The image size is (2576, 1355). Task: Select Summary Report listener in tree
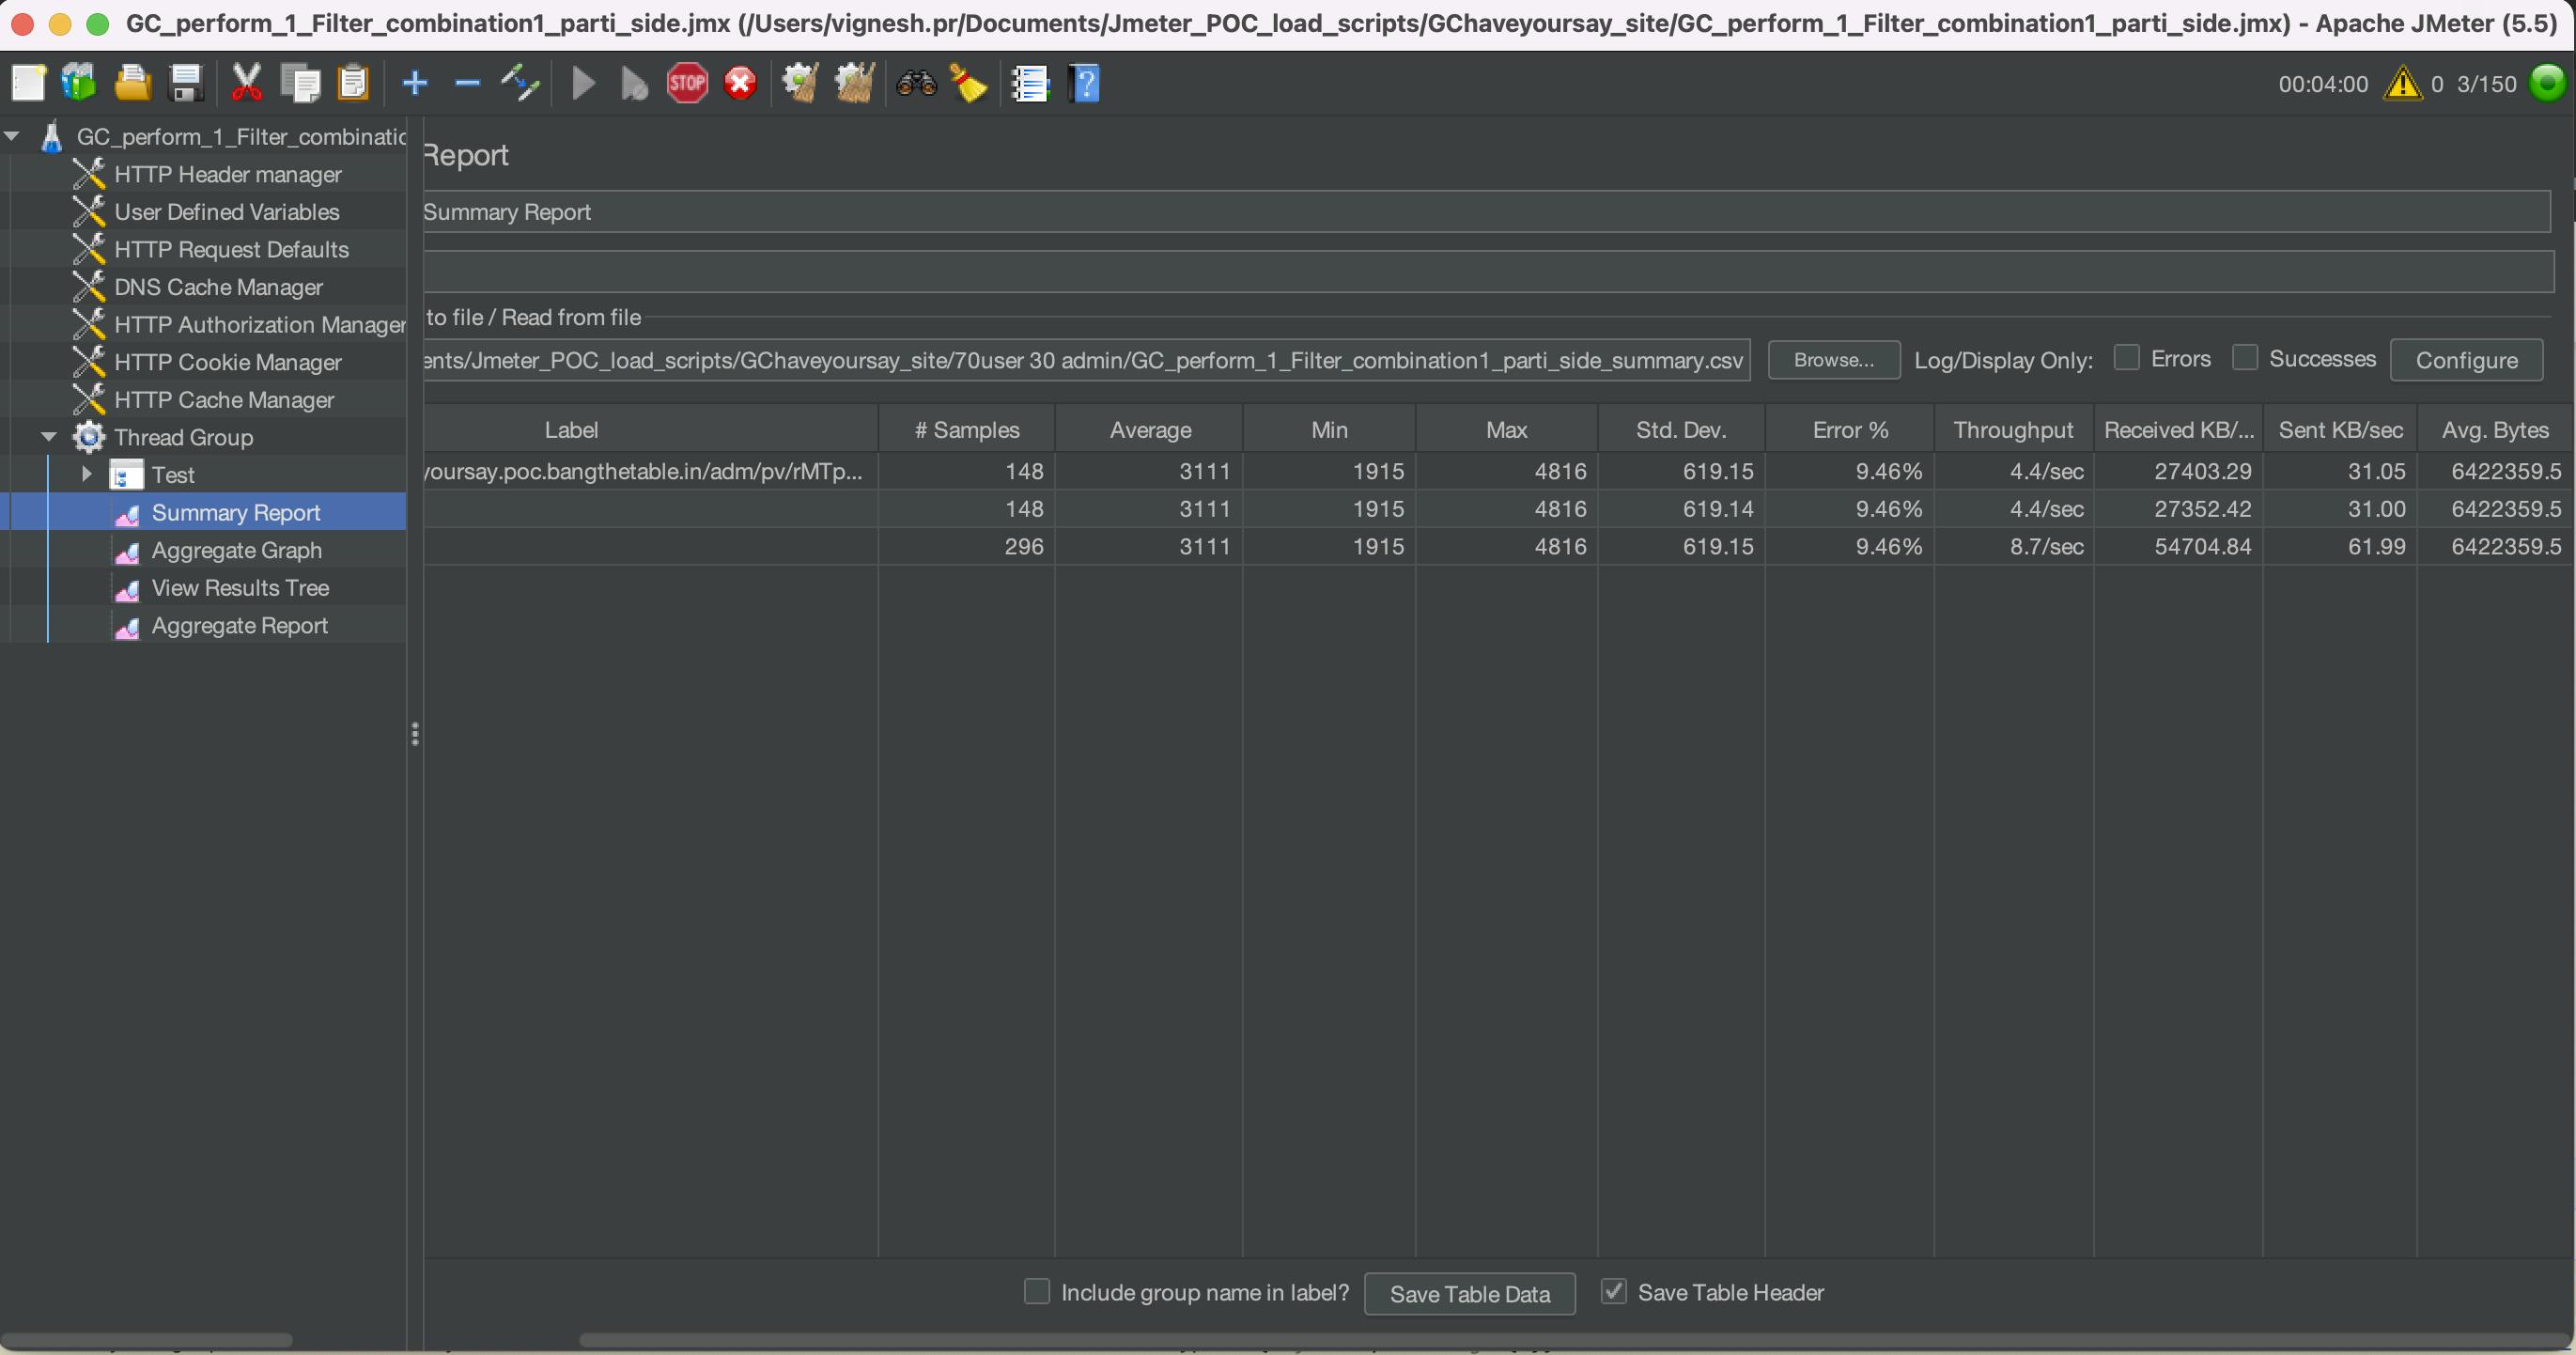coord(235,512)
